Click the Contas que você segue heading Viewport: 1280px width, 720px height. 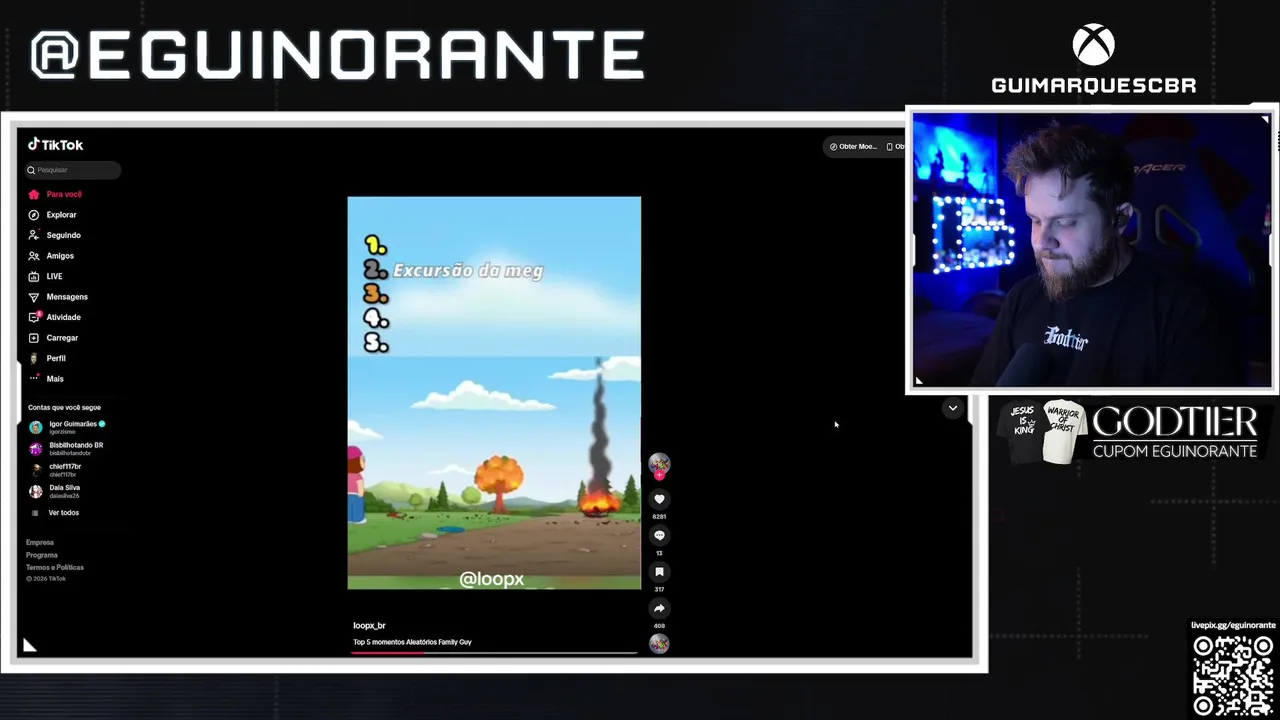point(65,408)
